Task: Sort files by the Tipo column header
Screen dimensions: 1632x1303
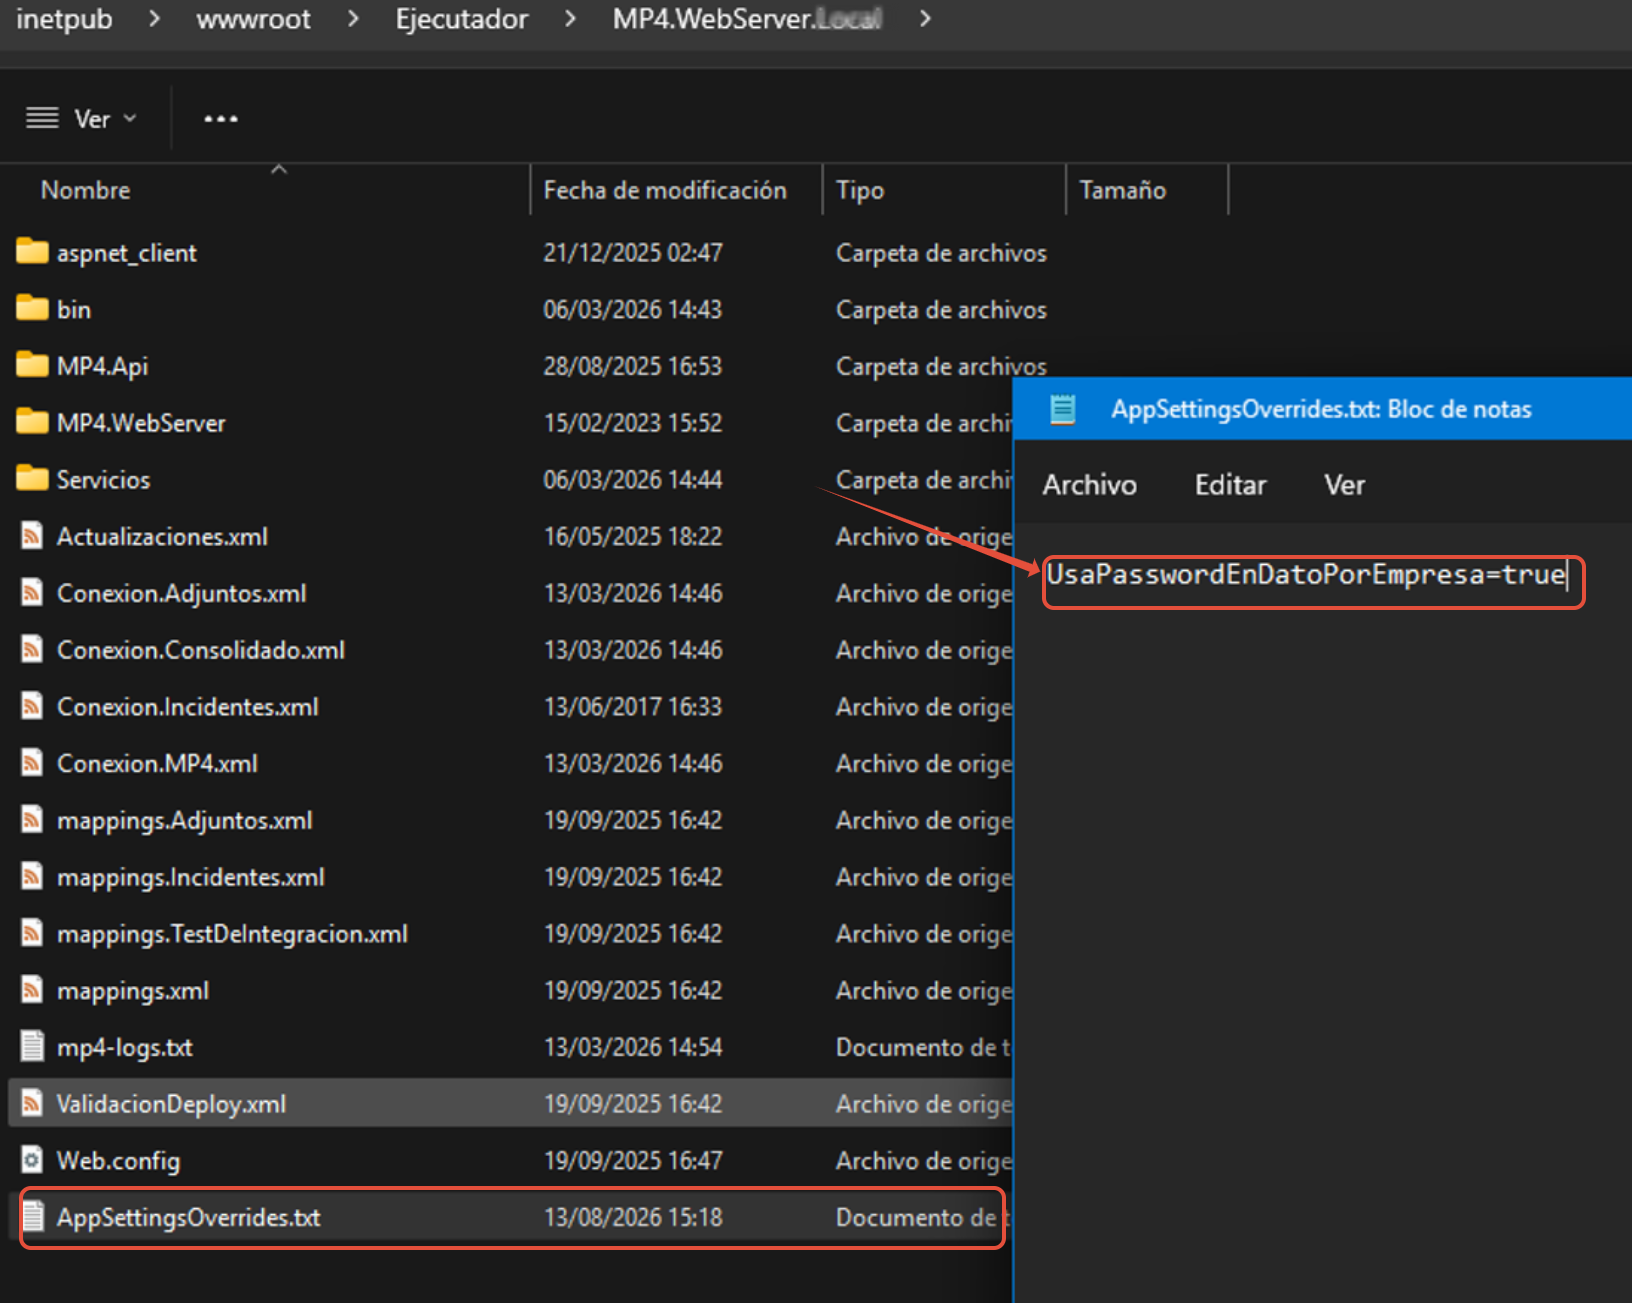Action: tap(860, 190)
